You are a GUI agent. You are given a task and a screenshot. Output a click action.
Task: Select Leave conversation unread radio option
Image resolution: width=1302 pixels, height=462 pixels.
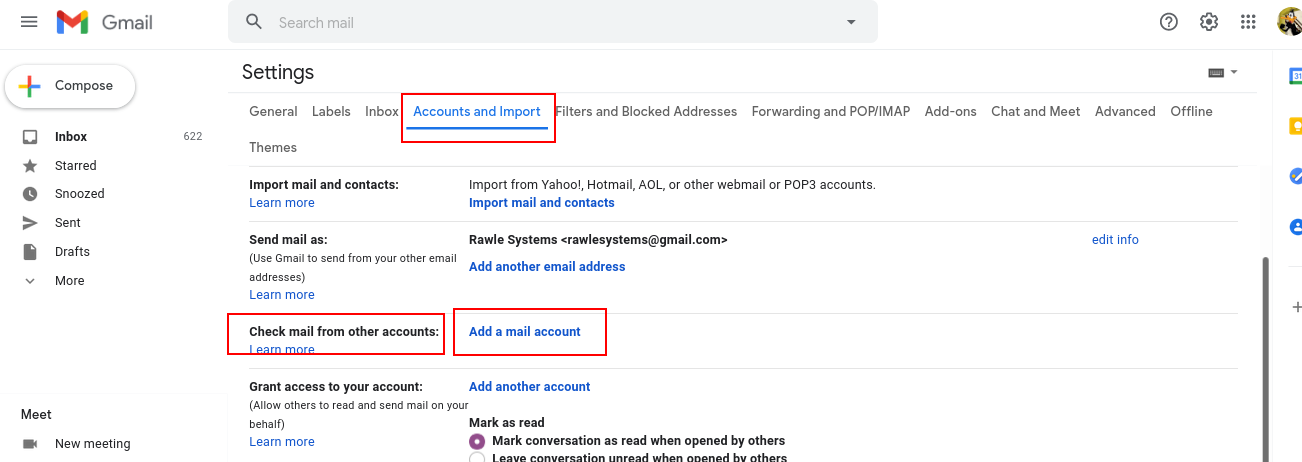pos(477,458)
